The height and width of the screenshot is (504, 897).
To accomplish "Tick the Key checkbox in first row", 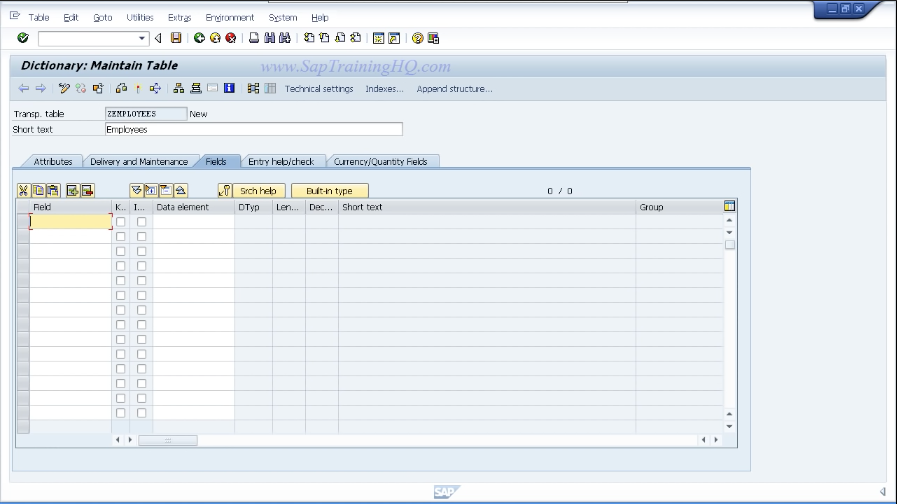I will tap(121, 222).
